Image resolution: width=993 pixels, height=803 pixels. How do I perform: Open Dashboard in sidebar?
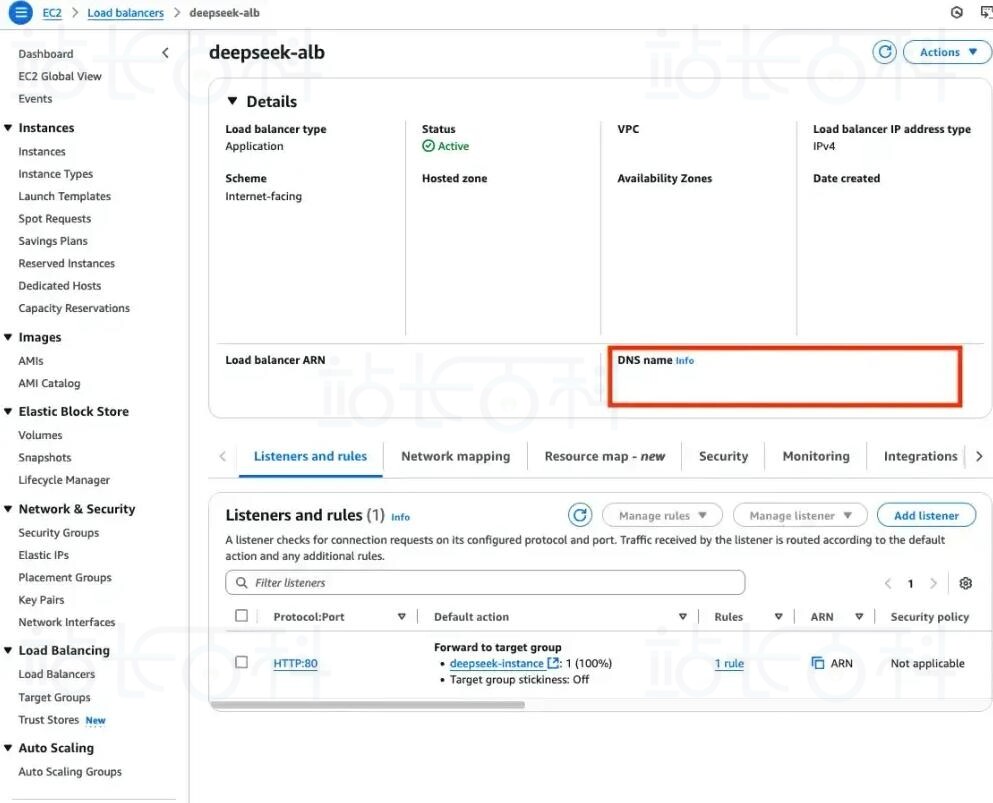coord(46,54)
